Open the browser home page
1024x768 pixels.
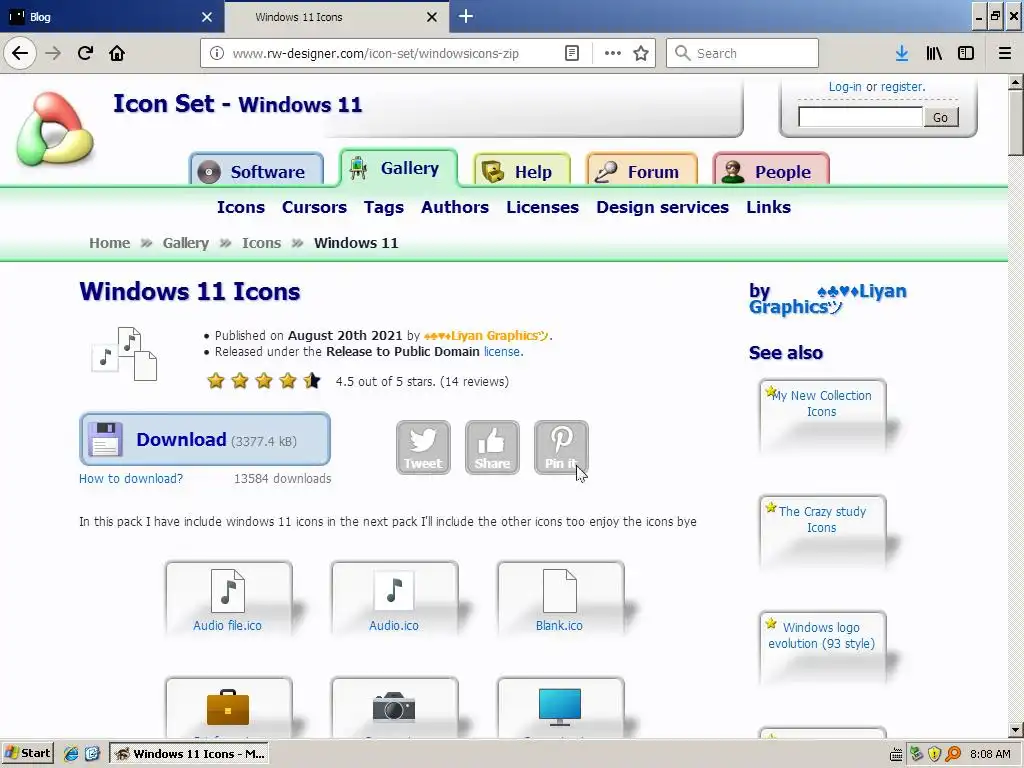pos(117,53)
